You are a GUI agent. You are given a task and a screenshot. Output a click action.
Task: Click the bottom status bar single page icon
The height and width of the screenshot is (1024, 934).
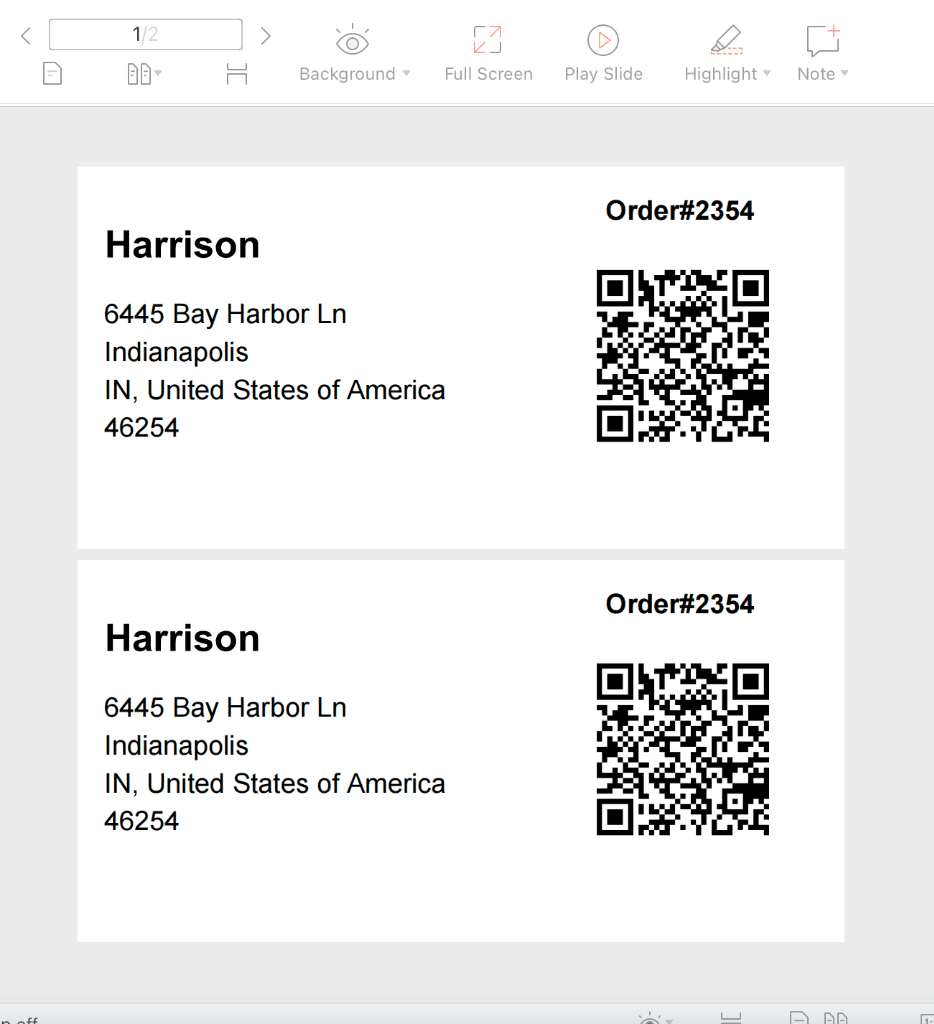799,1018
